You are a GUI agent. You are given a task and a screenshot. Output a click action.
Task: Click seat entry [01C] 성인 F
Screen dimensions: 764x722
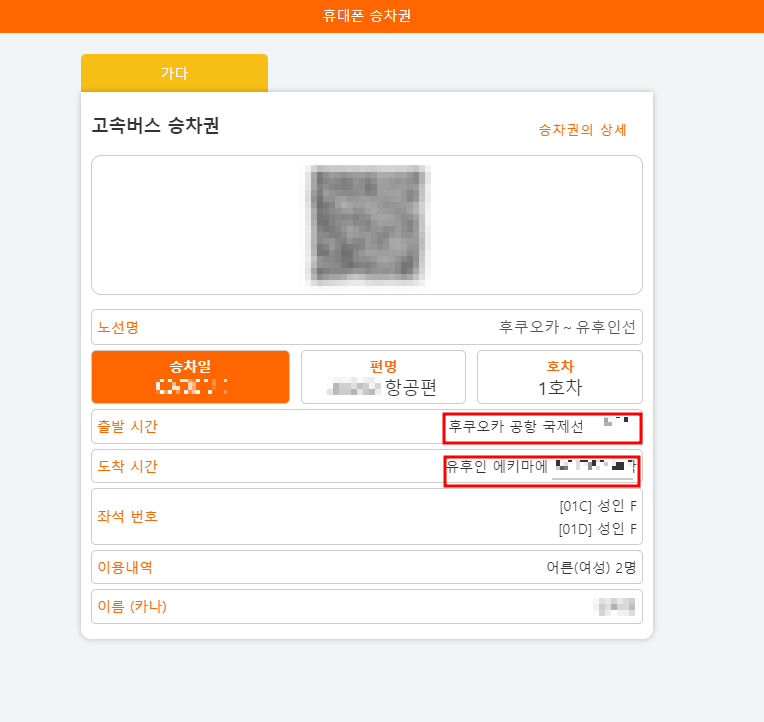point(598,506)
